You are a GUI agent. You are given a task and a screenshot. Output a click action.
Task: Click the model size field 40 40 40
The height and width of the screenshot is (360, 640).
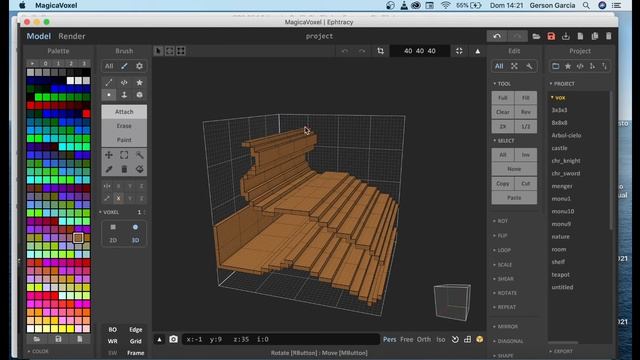pos(420,51)
